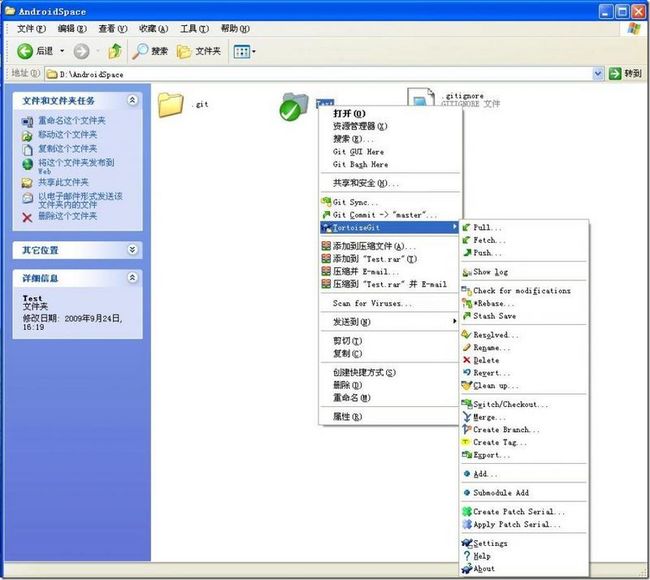
Task: Open the 帮助 (Help) menu
Action: coord(235,29)
